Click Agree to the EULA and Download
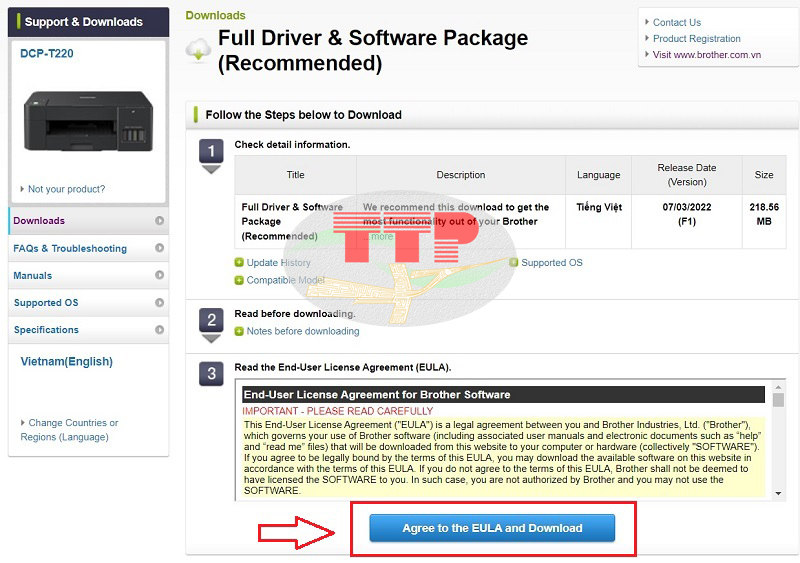800x563 pixels. 492,528
